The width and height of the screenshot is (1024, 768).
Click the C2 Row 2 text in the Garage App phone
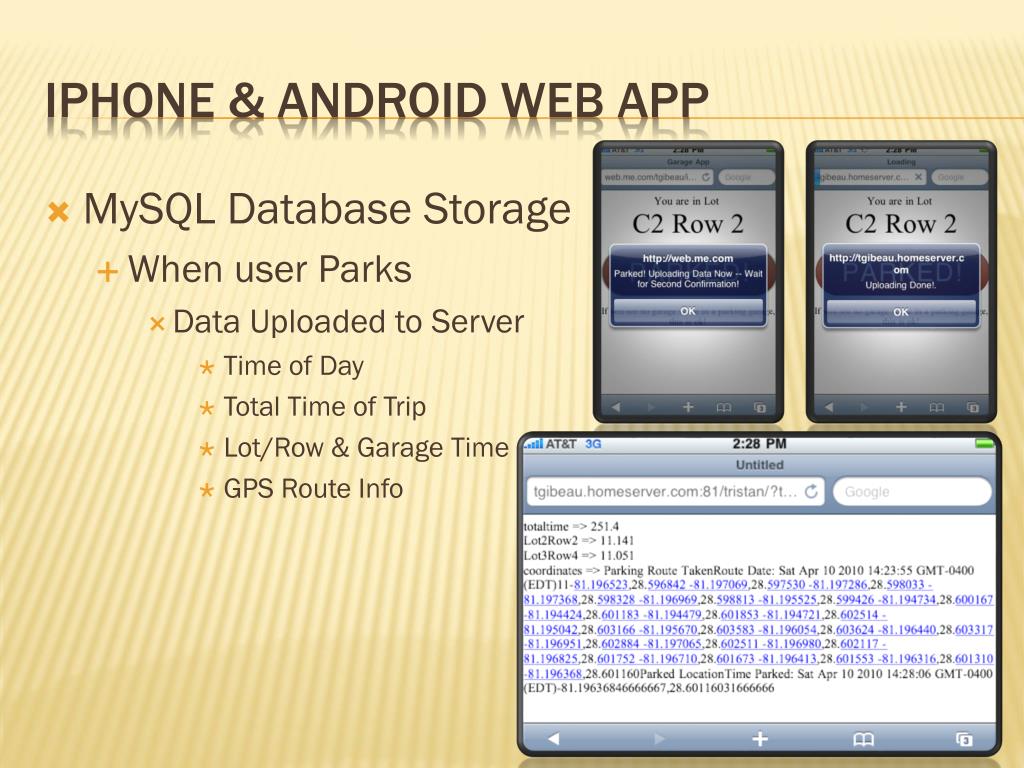pos(688,224)
